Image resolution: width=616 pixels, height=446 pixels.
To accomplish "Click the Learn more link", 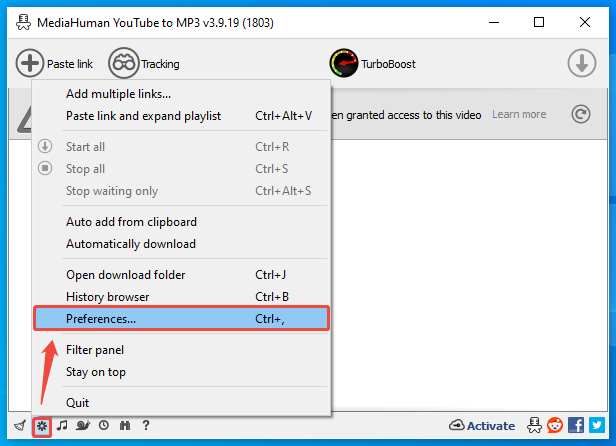I will point(519,114).
